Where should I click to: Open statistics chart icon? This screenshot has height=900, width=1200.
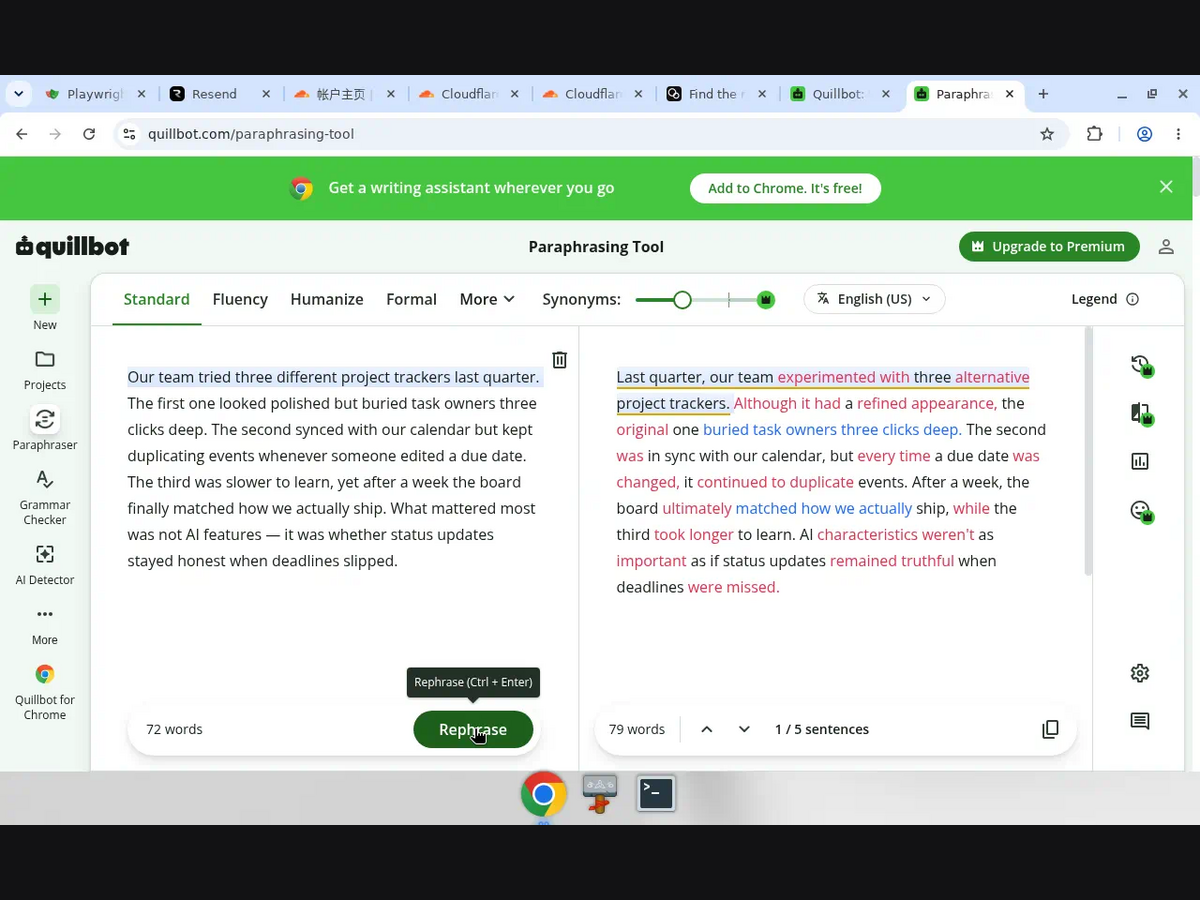click(1140, 461)
